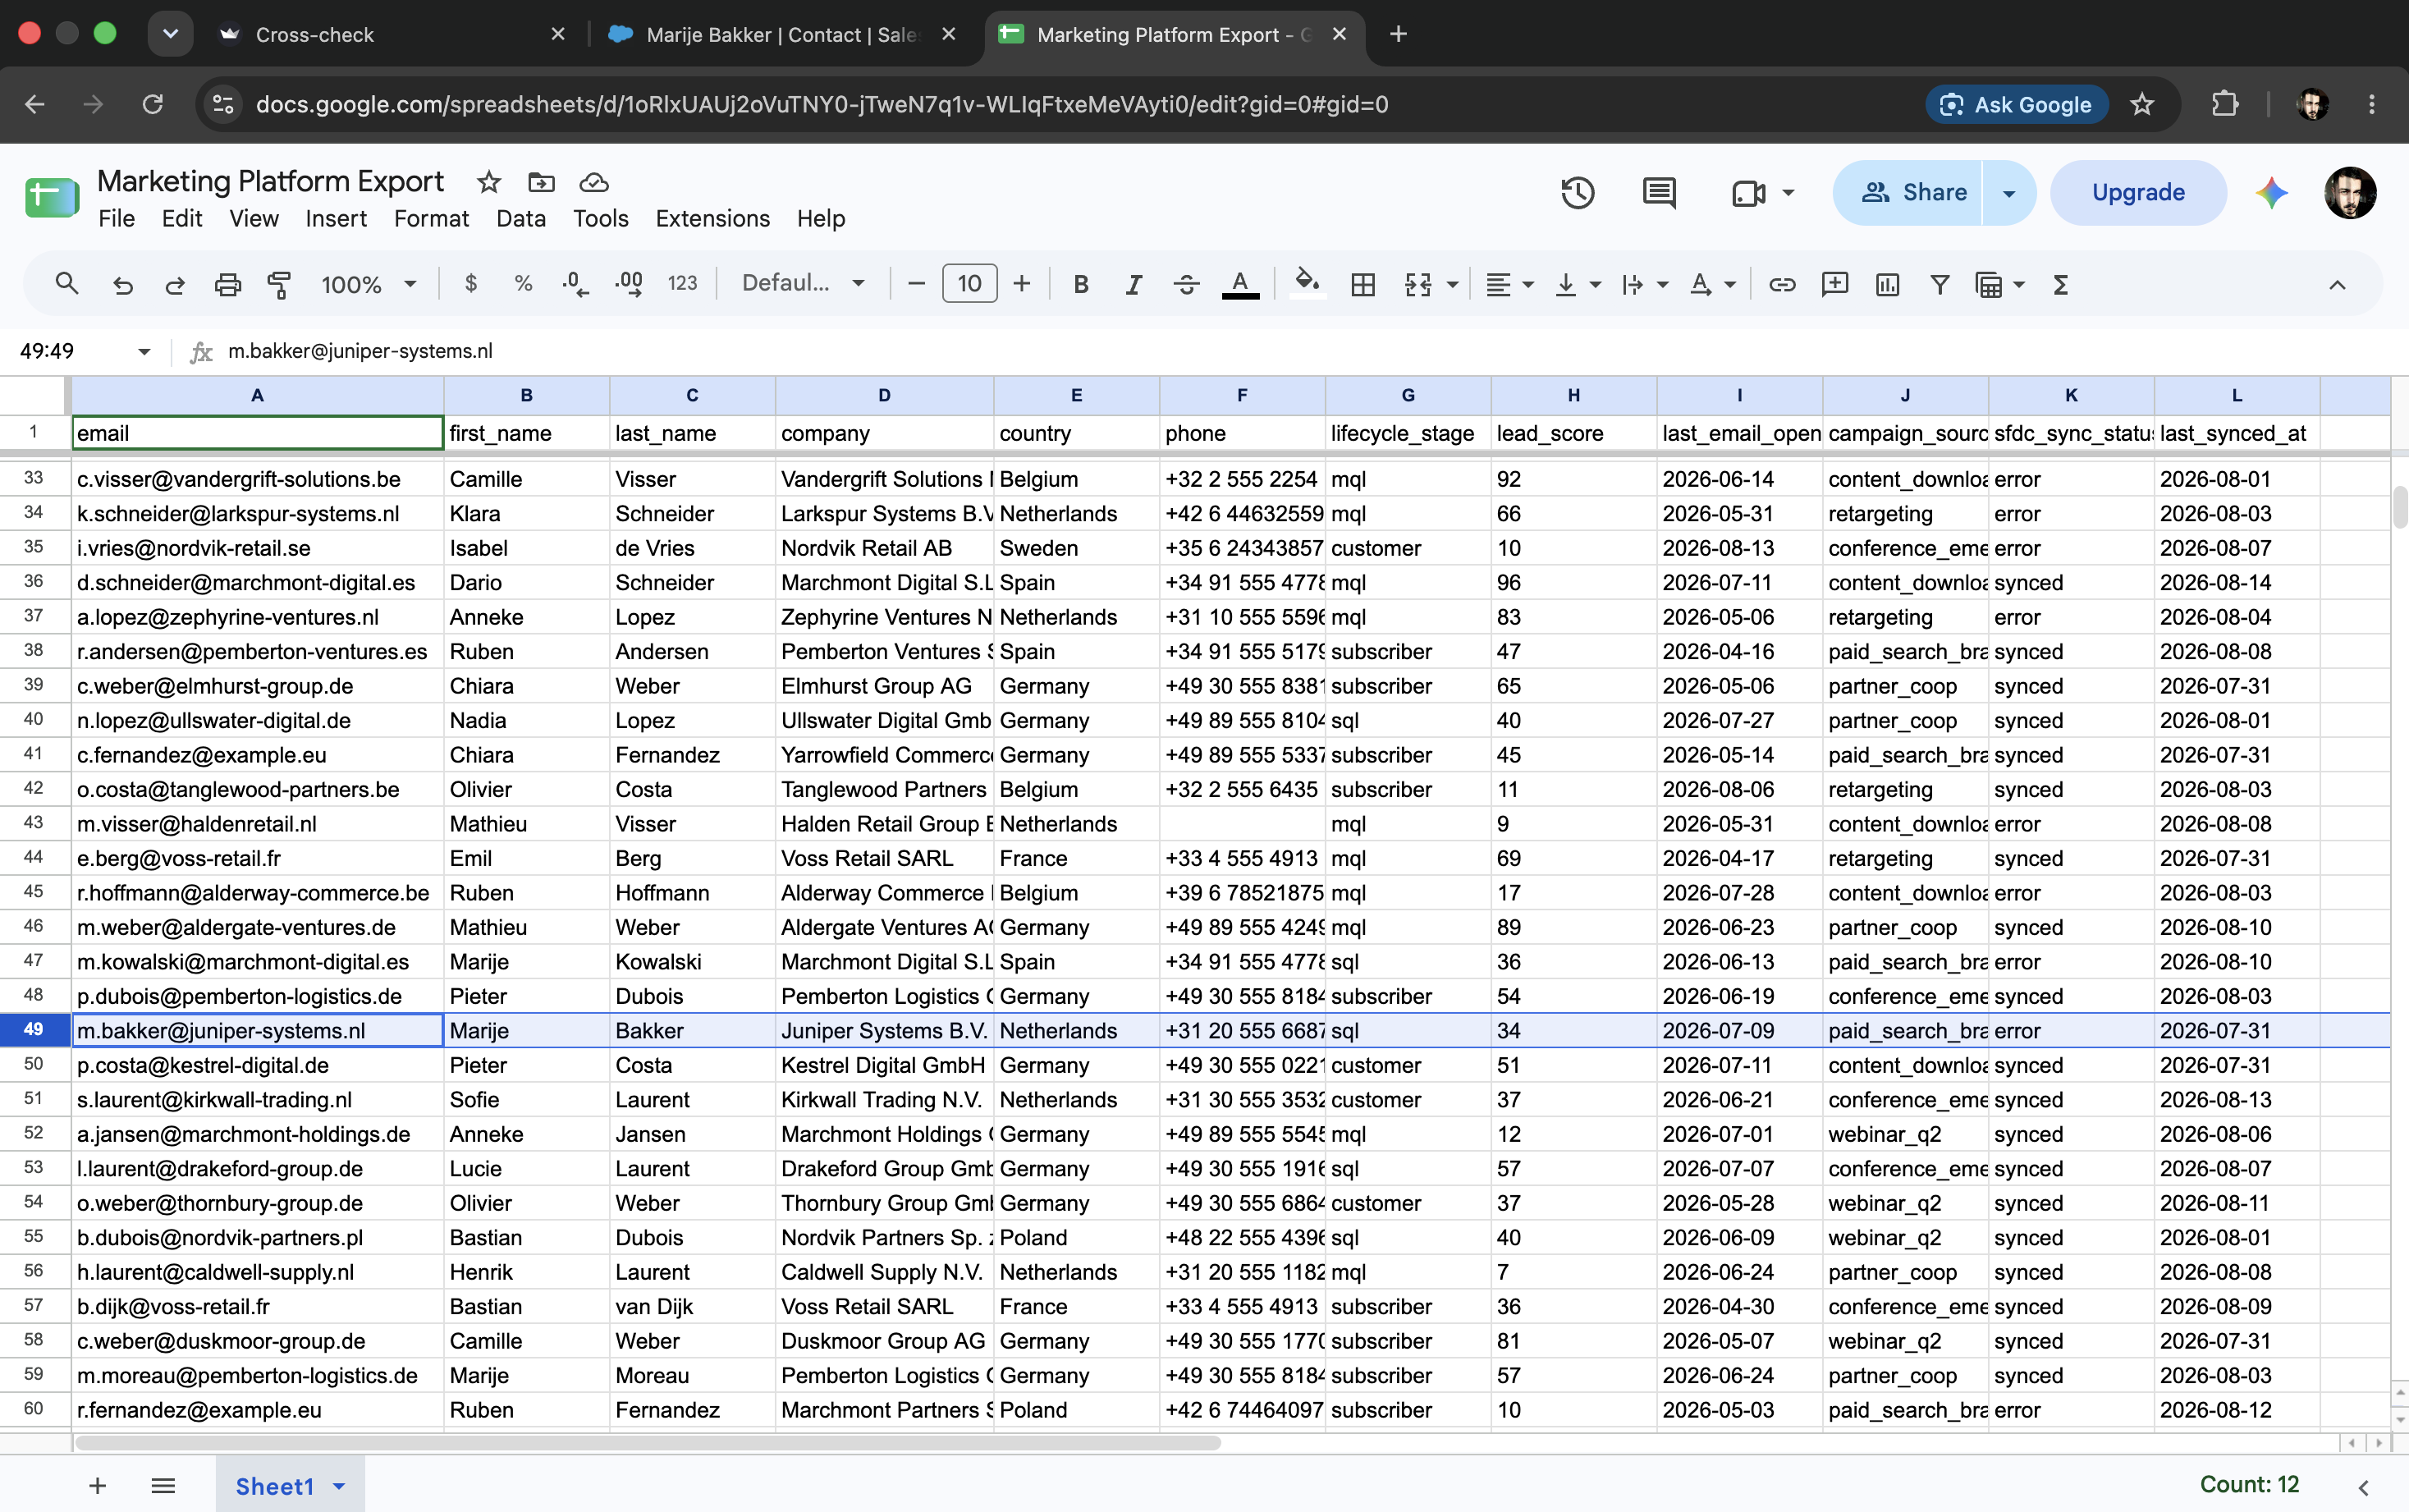Click the Gemini sparkle icon
2409x1512 pixels.
click(x=2271, y=192)
